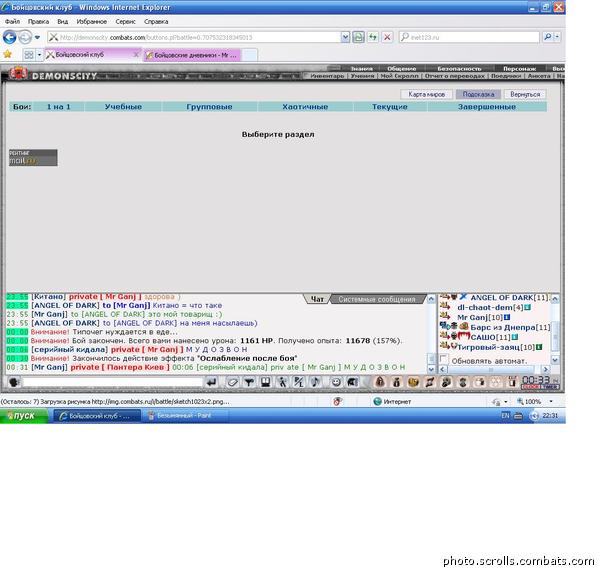Open the Инвентарь link

click(327, 76)
